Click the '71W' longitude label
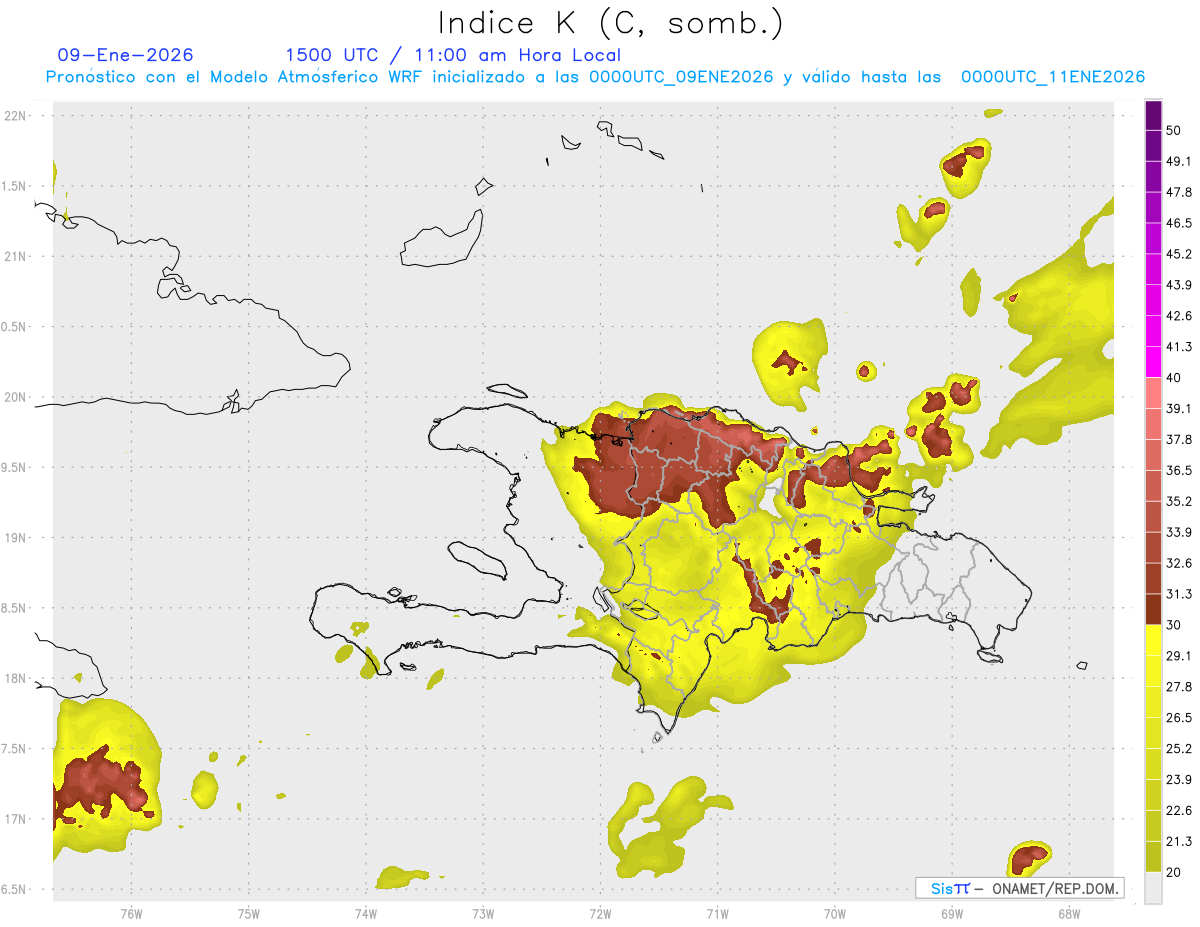 (717, 913)
